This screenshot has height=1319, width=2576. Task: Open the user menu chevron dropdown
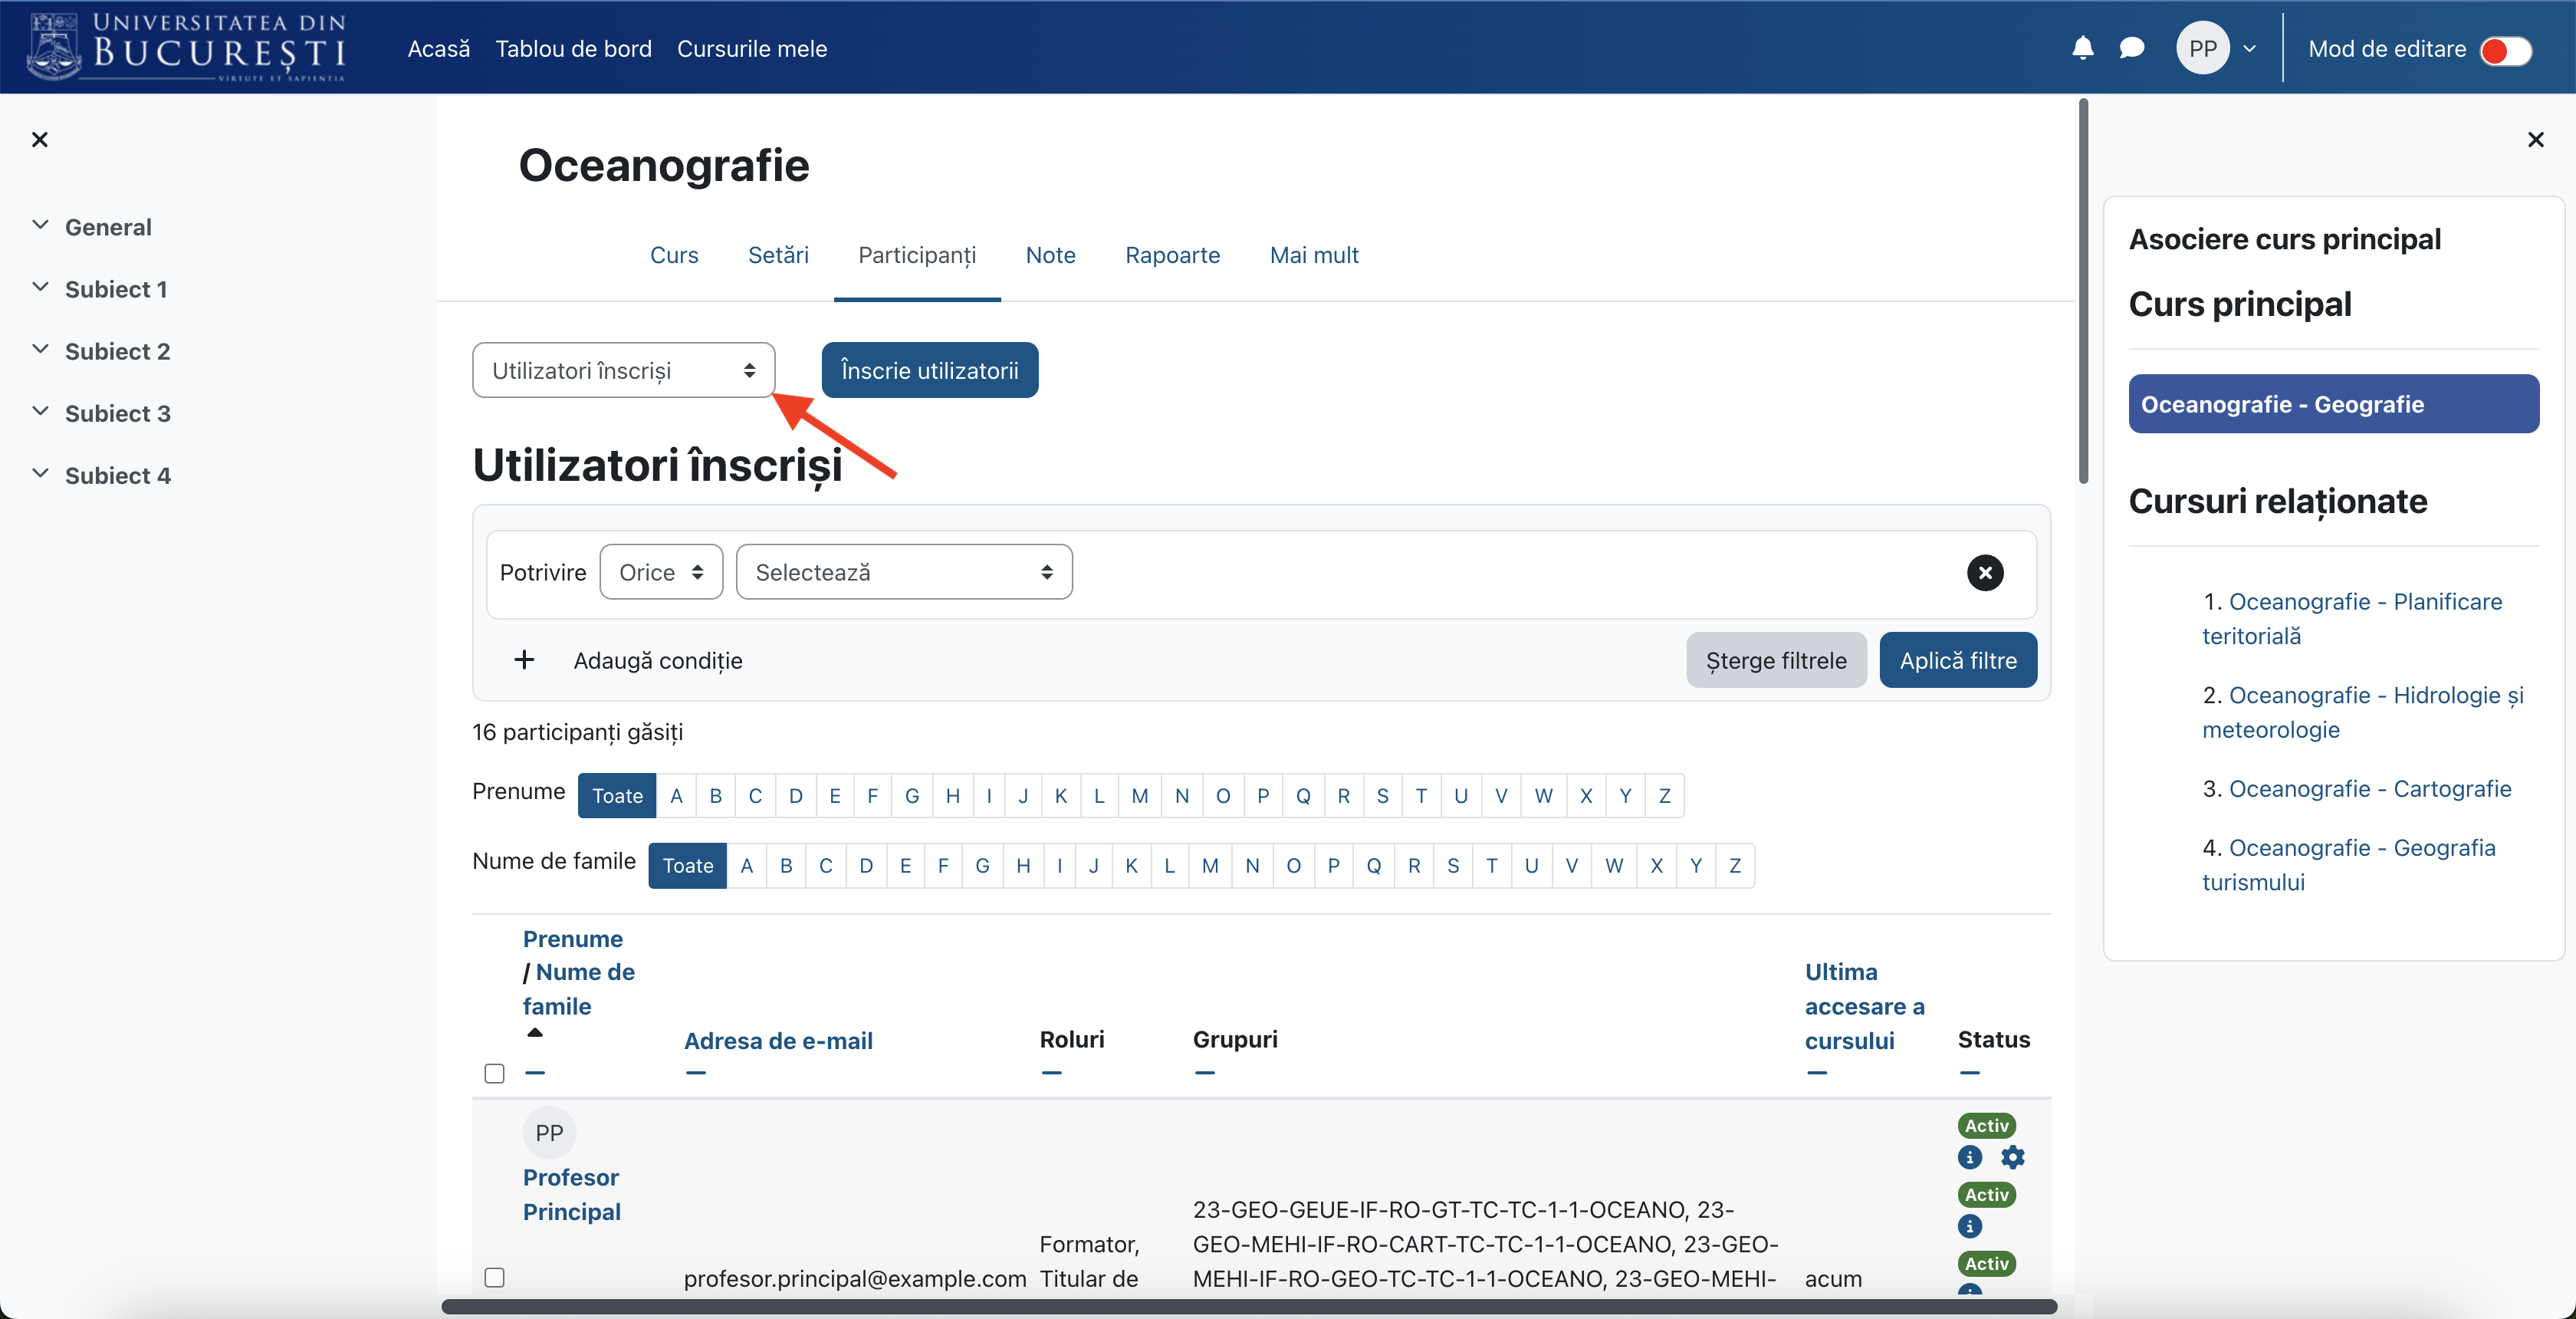pyautogui.click(x=2249, y=48)
